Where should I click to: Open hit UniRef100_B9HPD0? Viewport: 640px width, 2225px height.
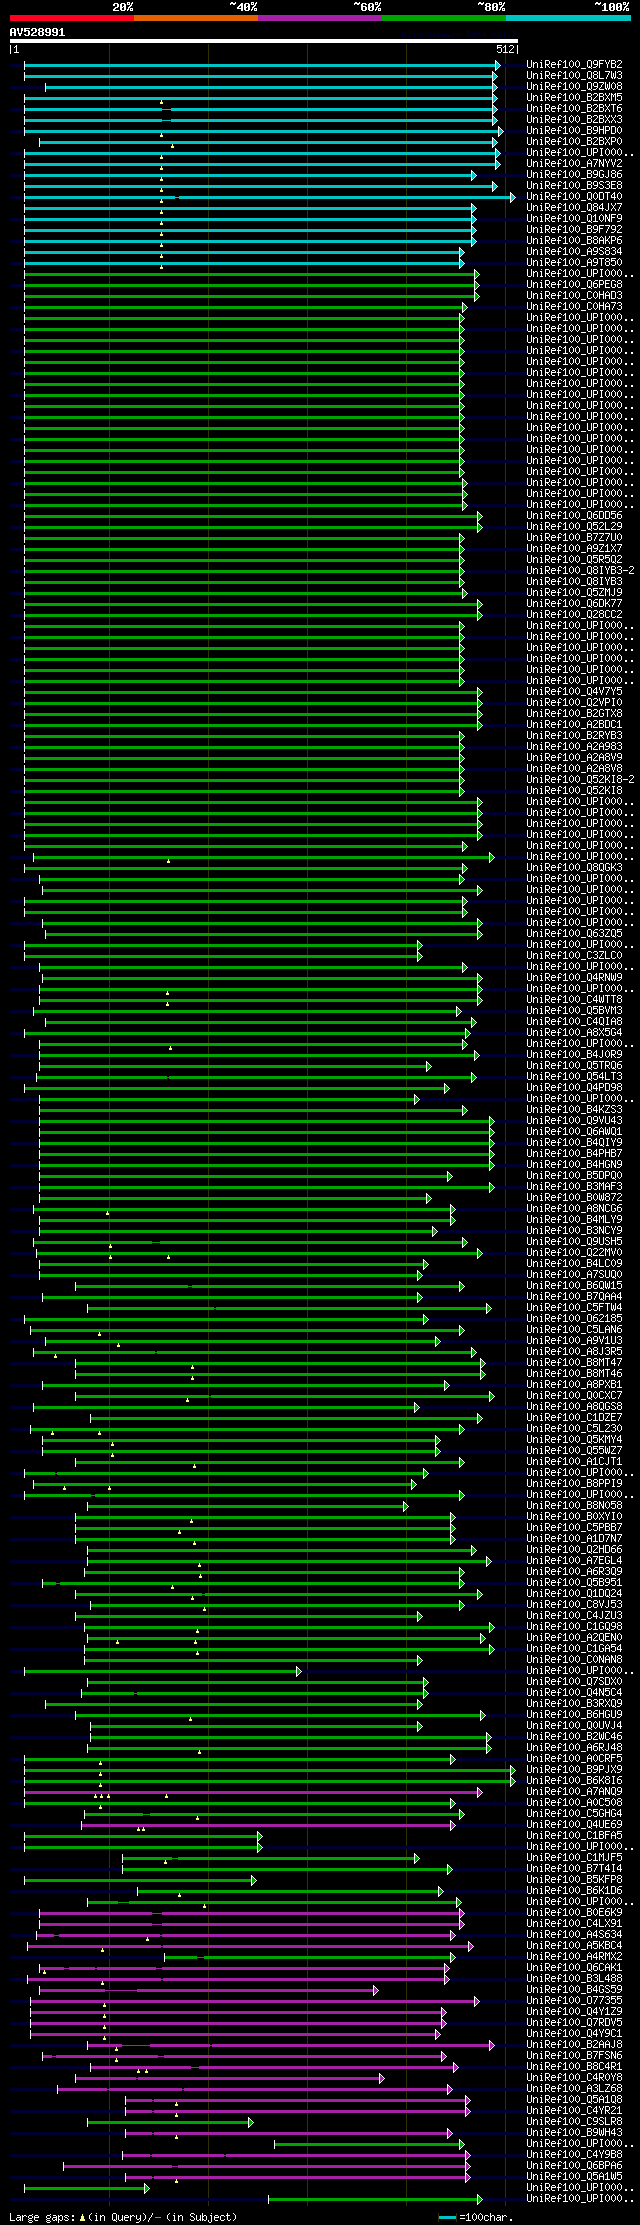[574, 131]
